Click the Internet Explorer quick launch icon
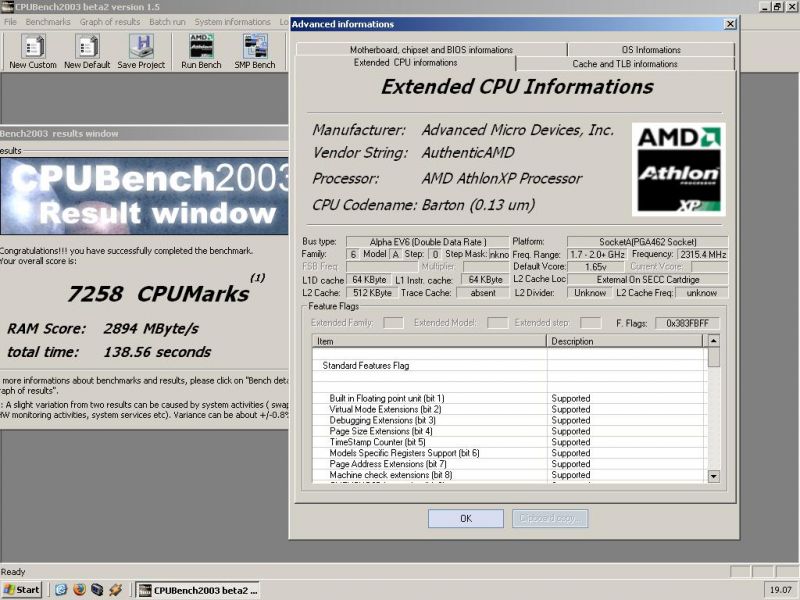 tap(61, 589)
